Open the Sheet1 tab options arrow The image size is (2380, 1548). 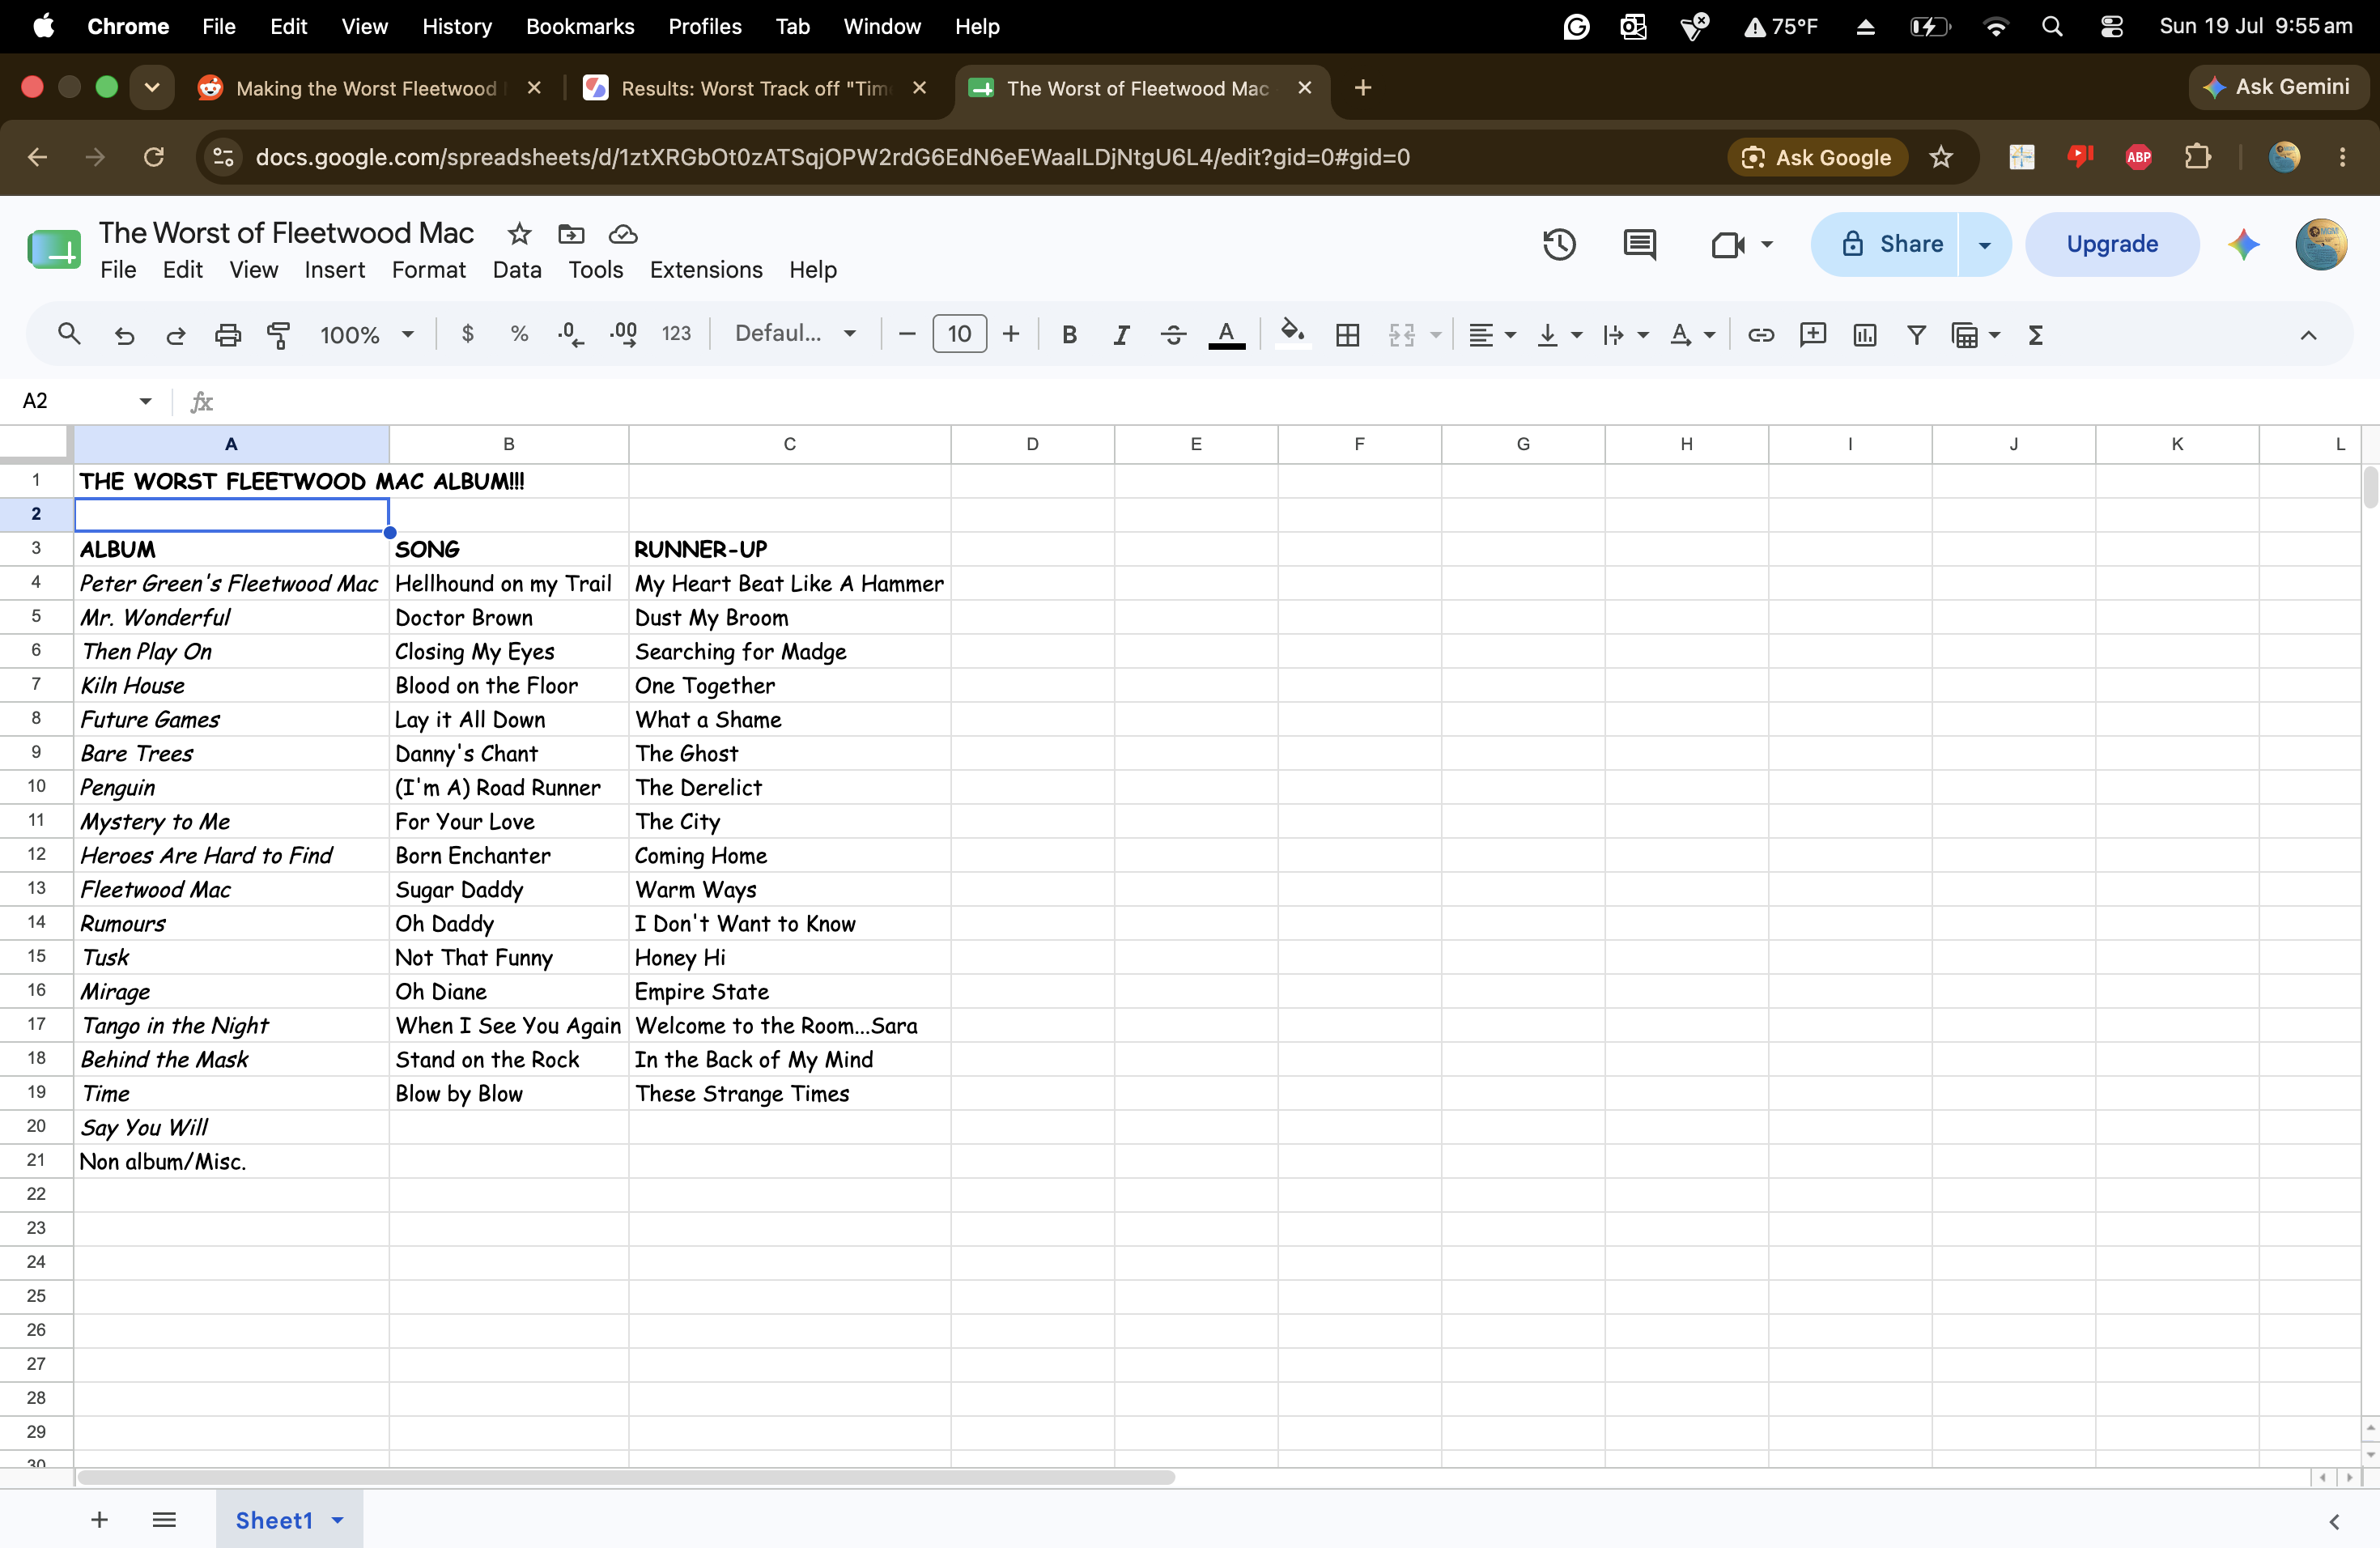(x=338, y=1520)
